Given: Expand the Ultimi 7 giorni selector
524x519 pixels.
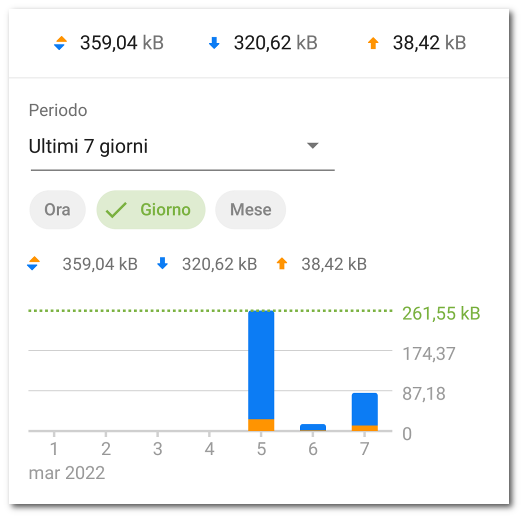Looking at the screenshot, I should 182,146.
